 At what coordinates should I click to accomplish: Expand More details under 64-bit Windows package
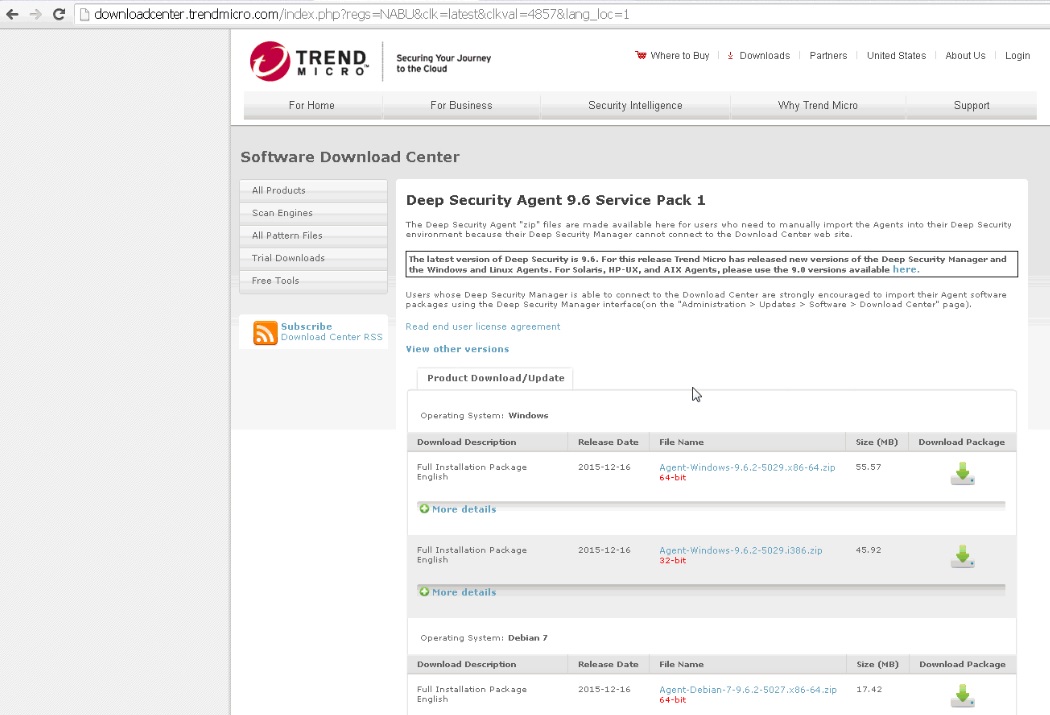(463, 509)
